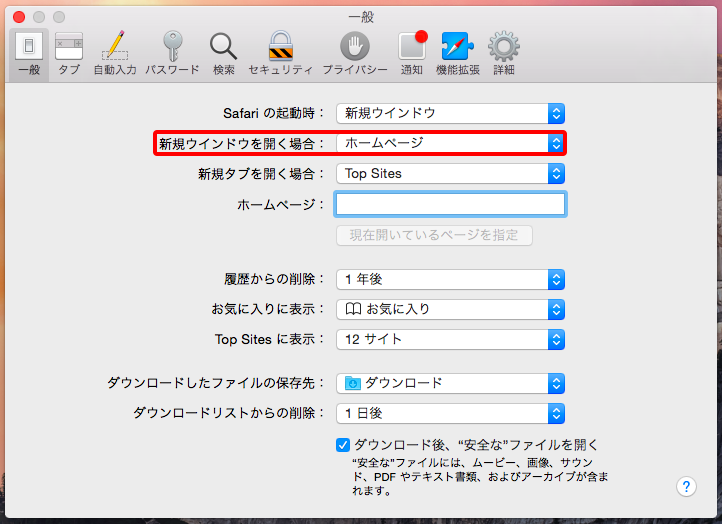
Task: Open the セキュリティ padlock icon pane
Action: point(280,54)
